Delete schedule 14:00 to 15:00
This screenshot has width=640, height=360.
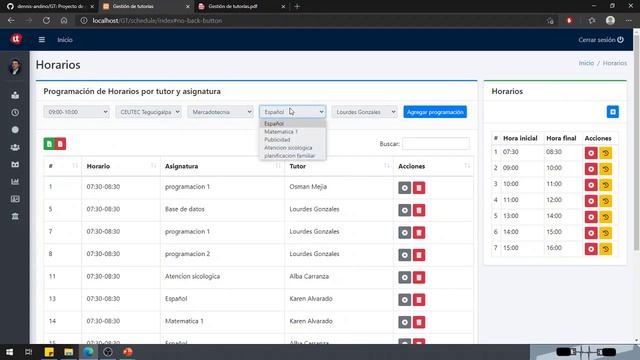[591, 233]
